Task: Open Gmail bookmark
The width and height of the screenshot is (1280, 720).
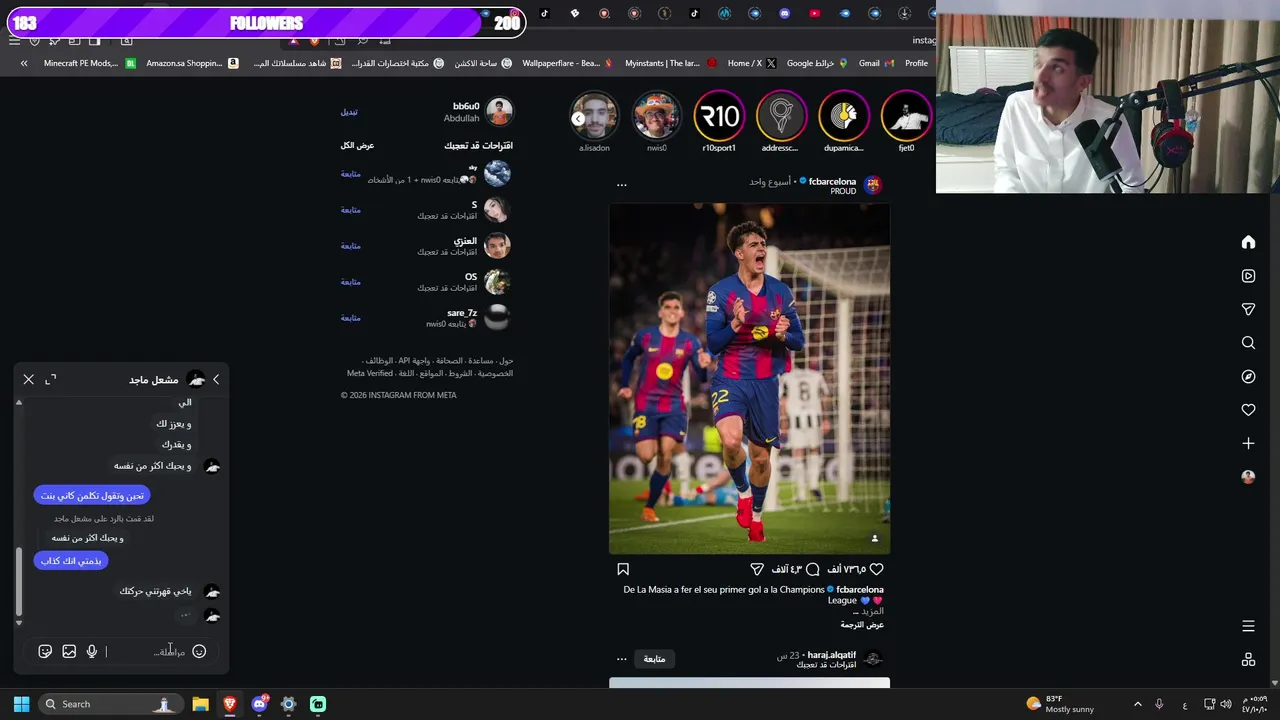Action: 876,63
